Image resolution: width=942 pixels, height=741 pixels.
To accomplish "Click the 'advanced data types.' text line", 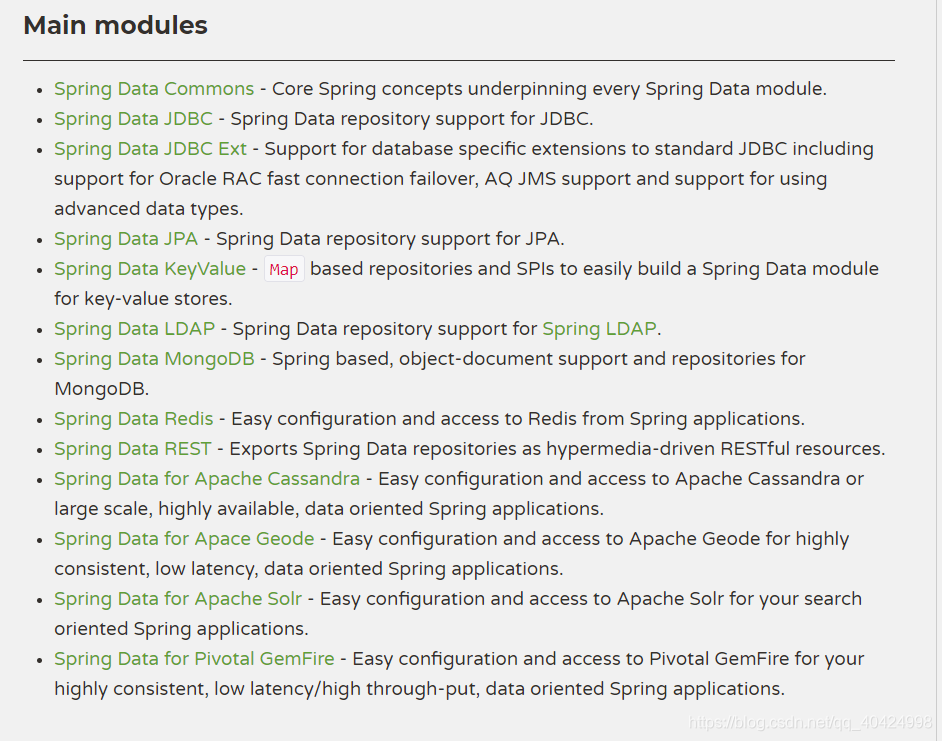I will [149, 209].
